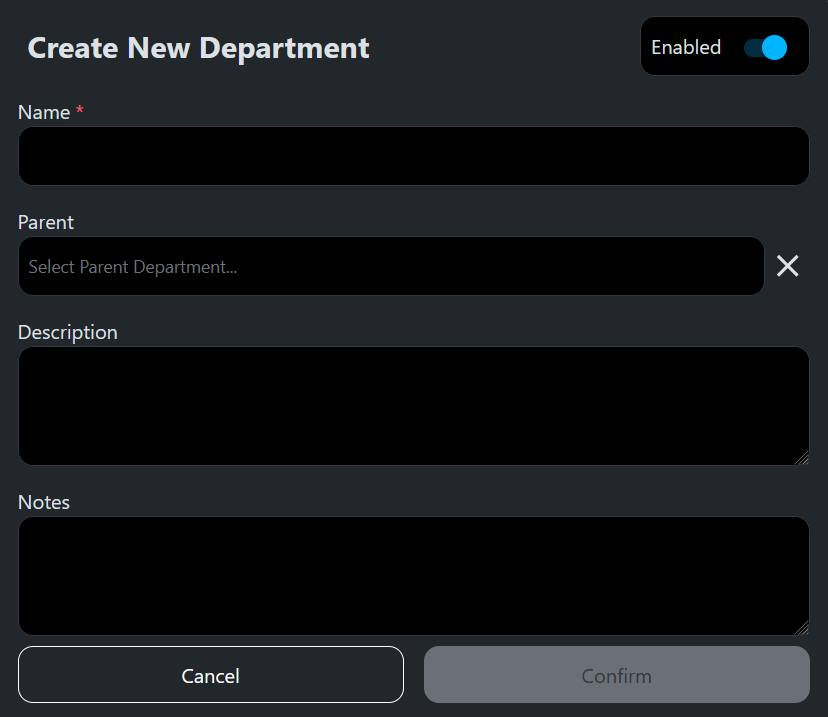Click the Description text area

point(413,406)
